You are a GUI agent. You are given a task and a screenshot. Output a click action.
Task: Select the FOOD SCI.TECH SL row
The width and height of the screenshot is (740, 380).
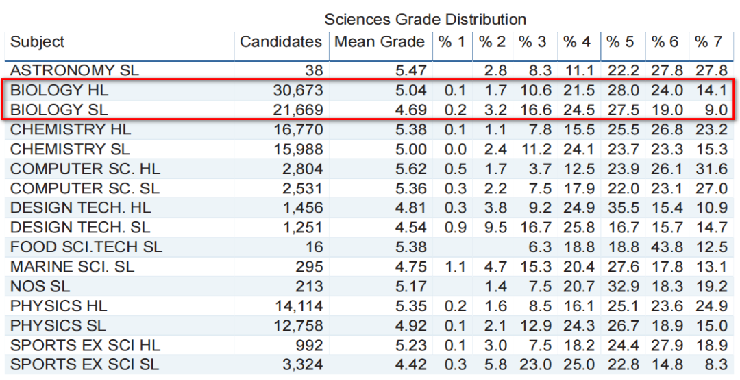(x=370, y=247)
